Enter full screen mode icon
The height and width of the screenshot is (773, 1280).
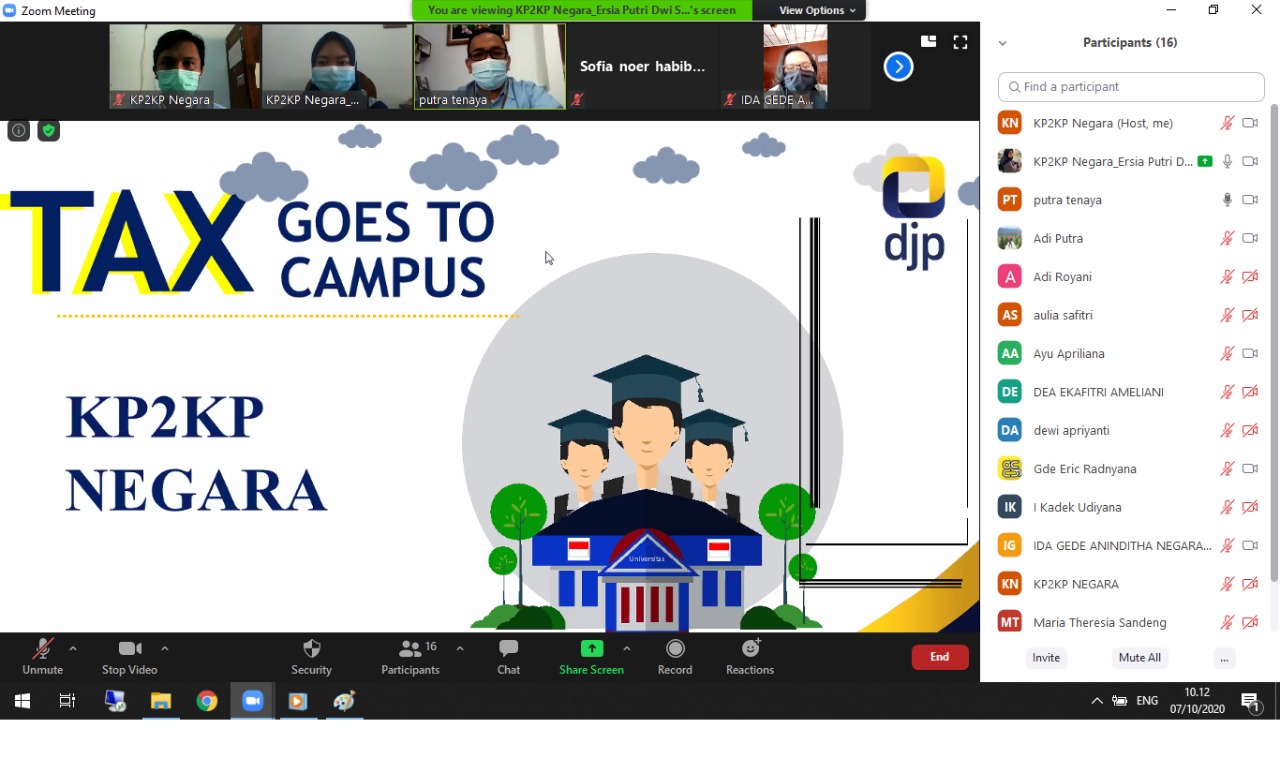click(960, 42)
